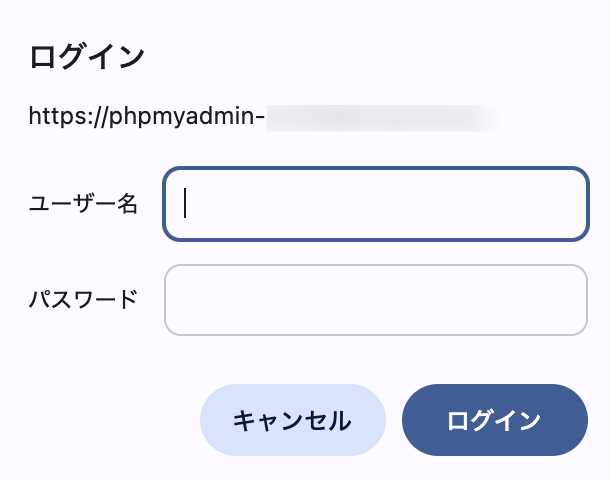This screenshot has width=610, height=480.
Task: Click the パスワード label text
Action: [83, 299]
